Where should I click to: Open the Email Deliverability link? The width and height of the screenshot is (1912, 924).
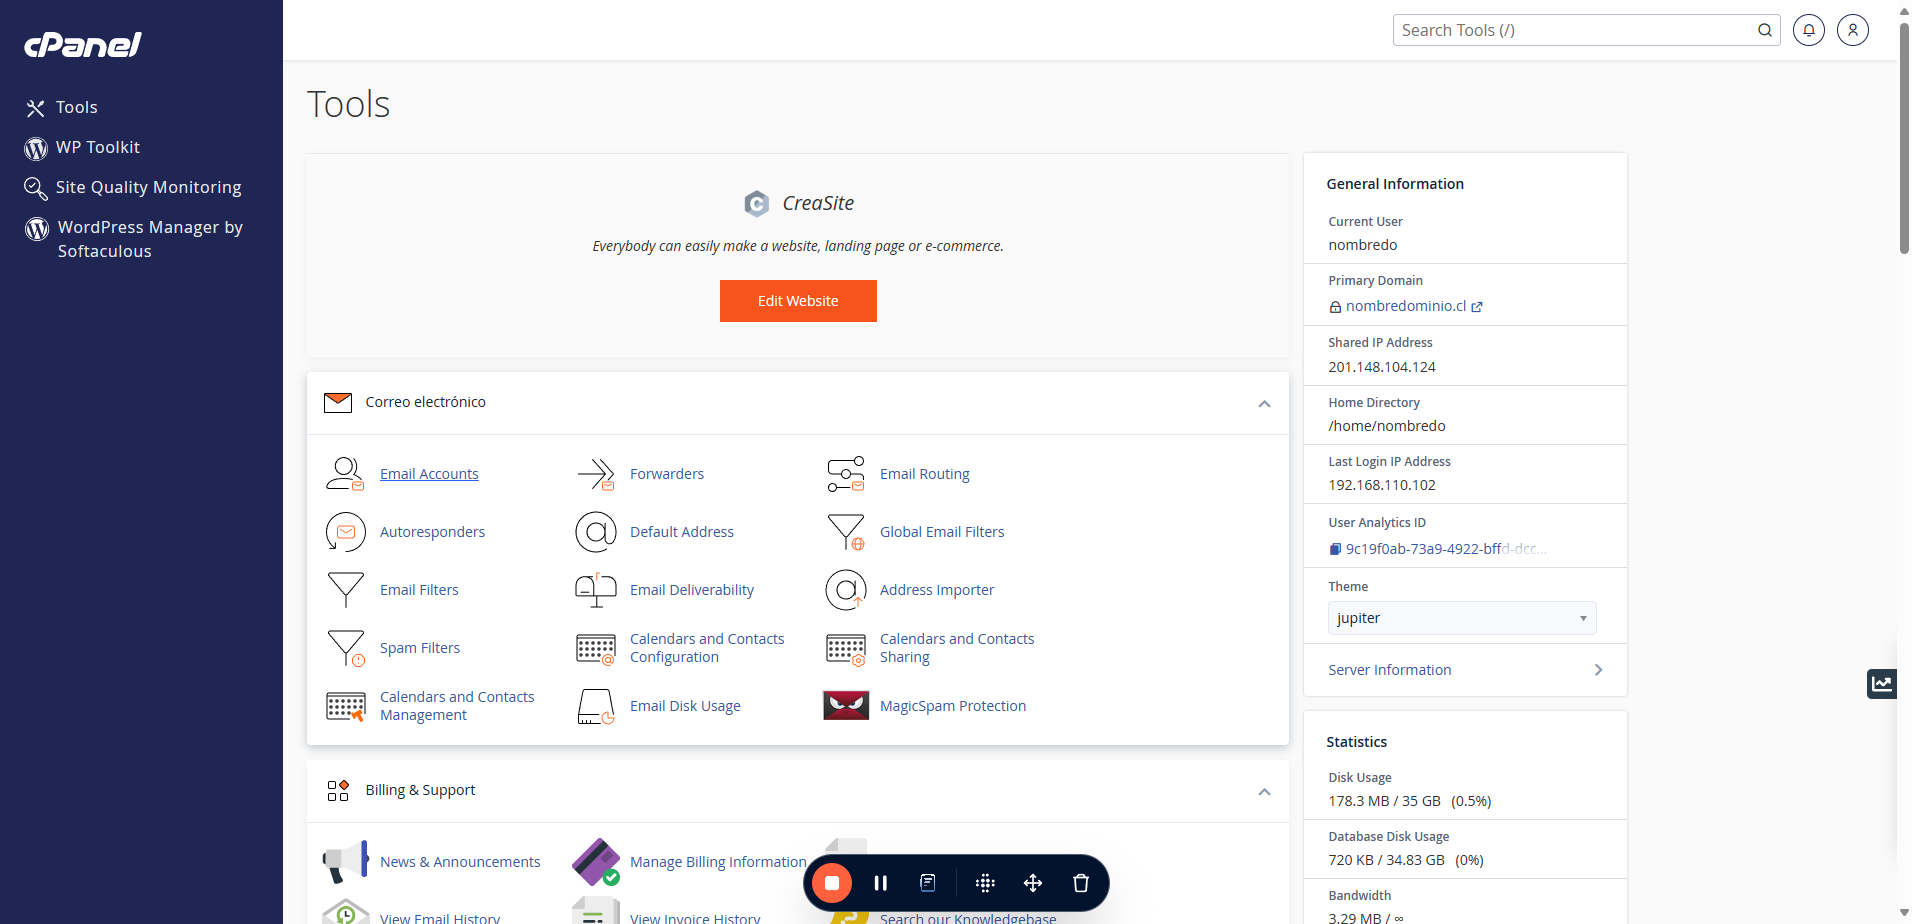(692, 590)
